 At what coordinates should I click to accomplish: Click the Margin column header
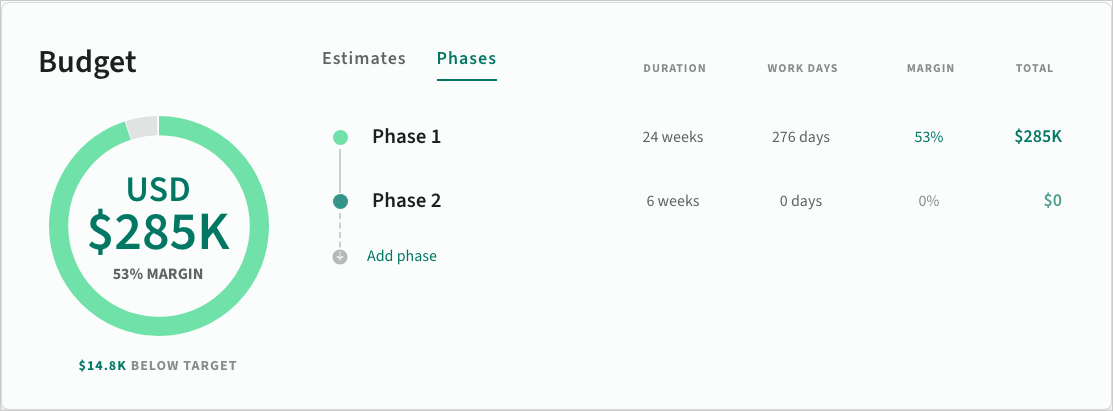tap(930, 69)
